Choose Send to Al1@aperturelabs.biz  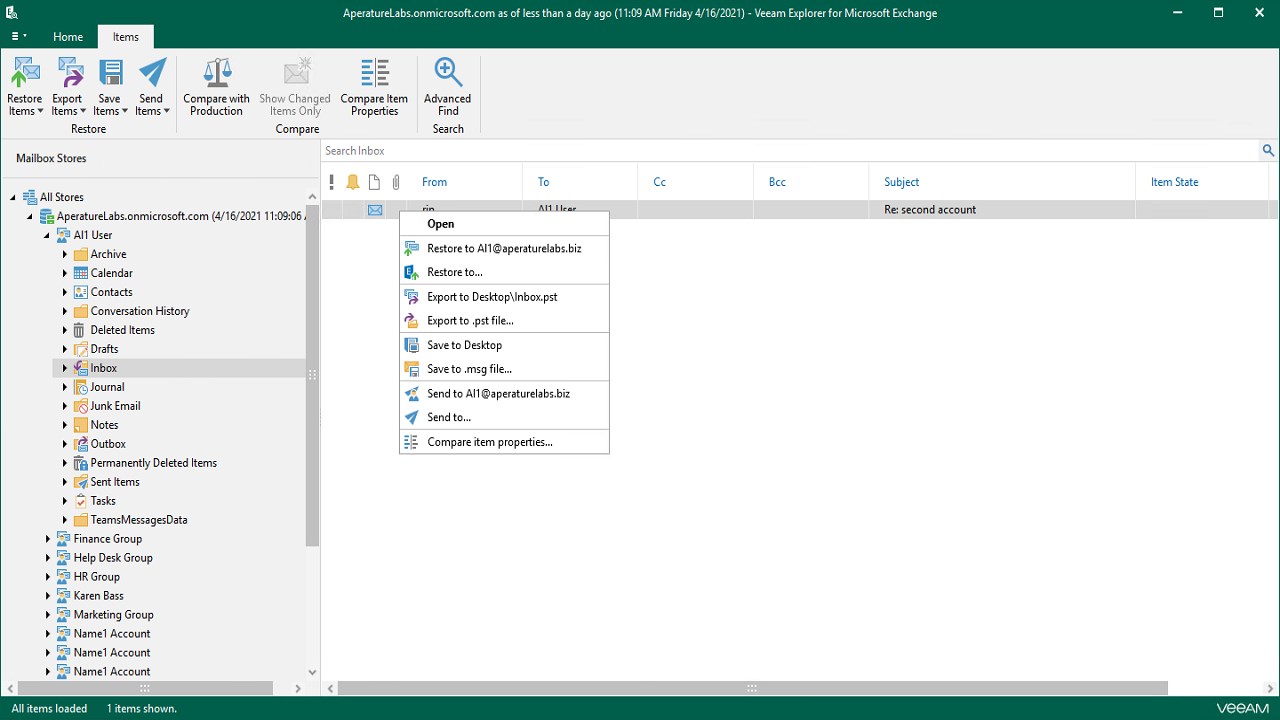[504, 394]
